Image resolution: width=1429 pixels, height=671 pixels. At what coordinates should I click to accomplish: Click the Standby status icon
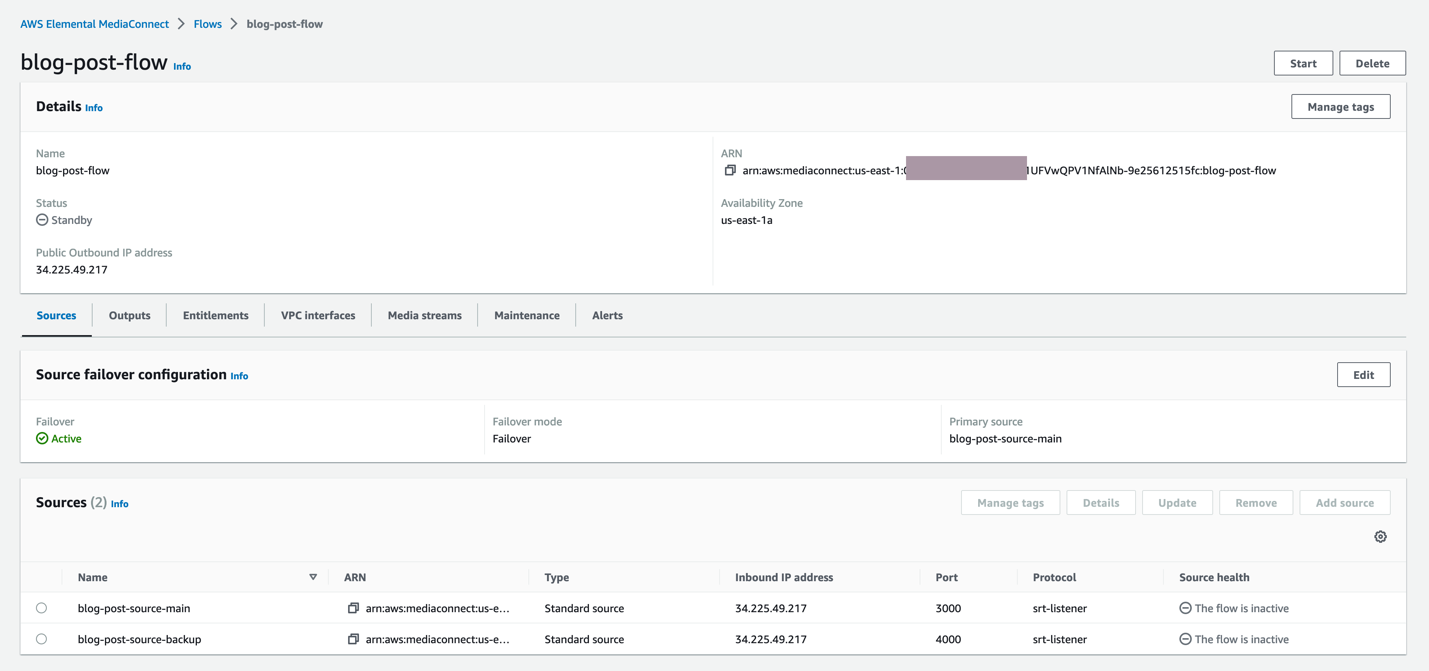click(42, 220)
